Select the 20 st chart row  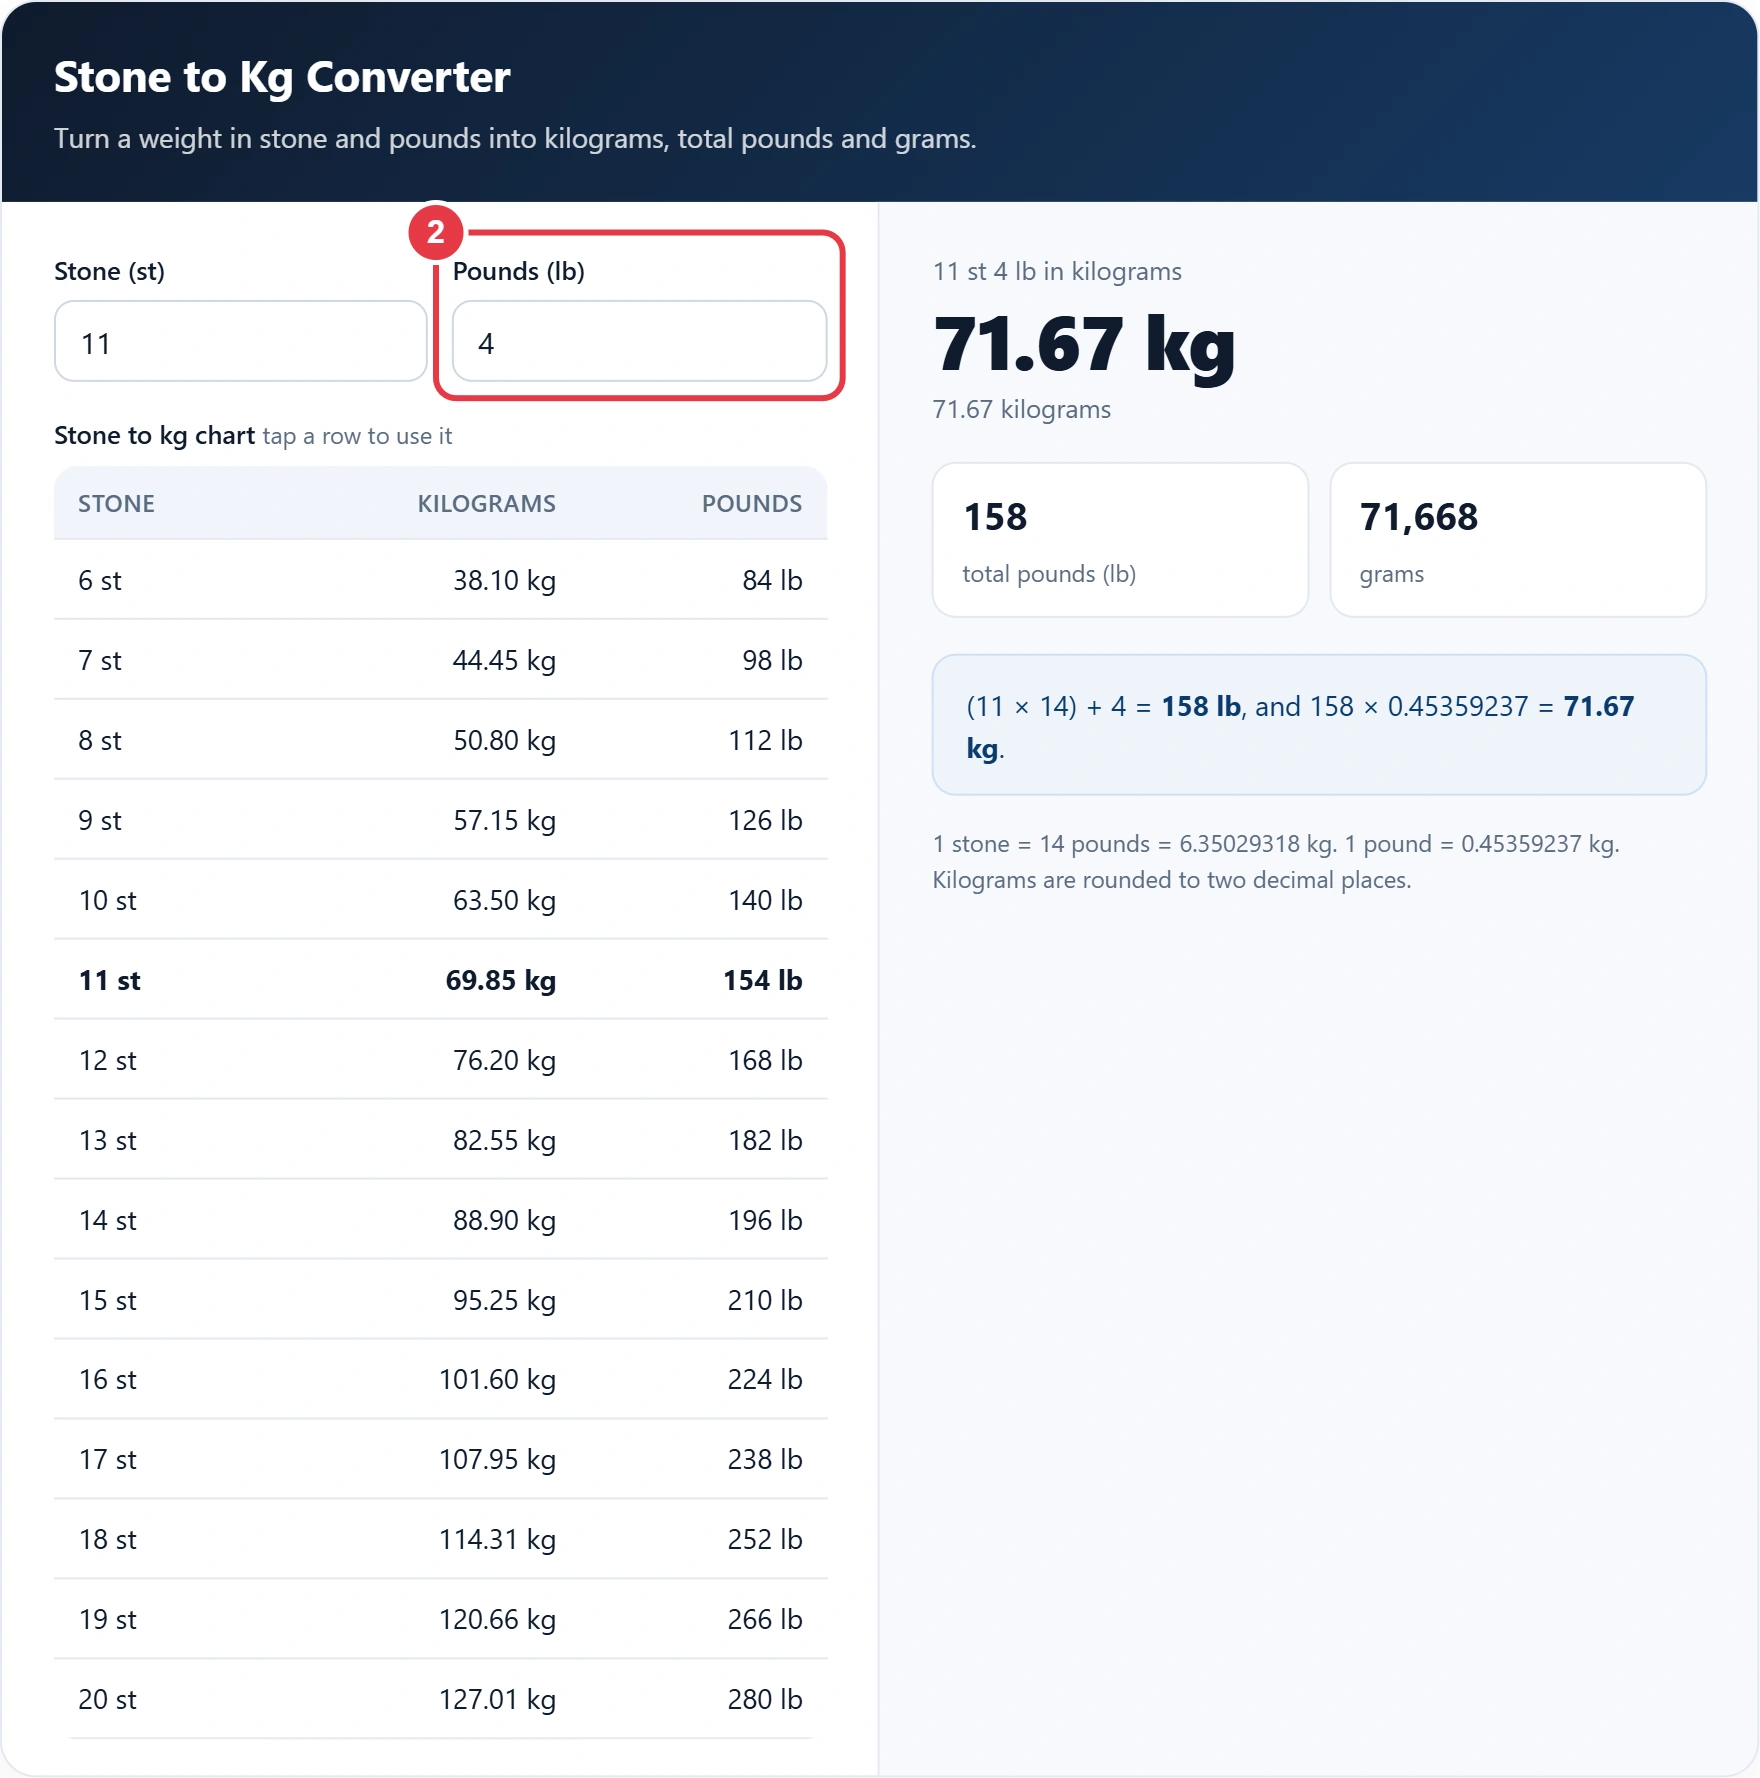click(441, 1699)
